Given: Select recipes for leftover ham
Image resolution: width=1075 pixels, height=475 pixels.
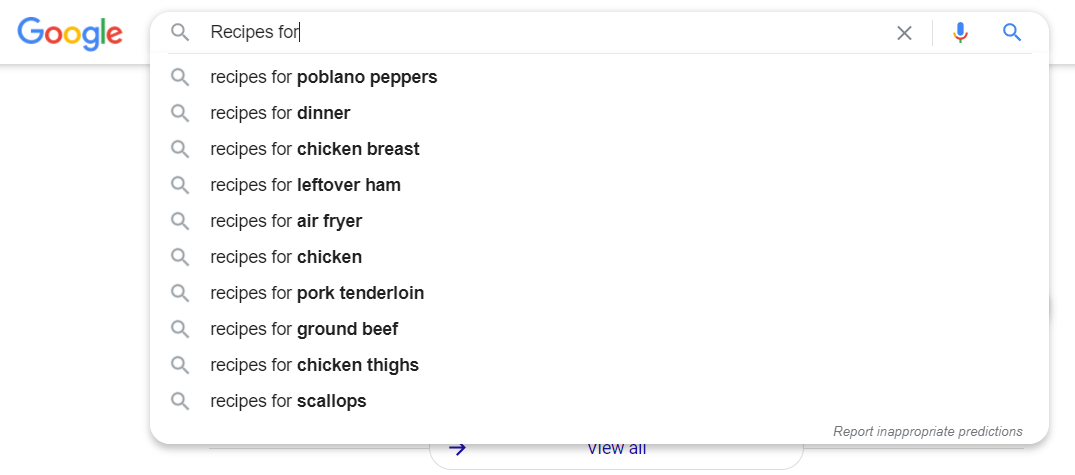Looking at the screenshot, I should pyautogui.click(x=599, y=185).
